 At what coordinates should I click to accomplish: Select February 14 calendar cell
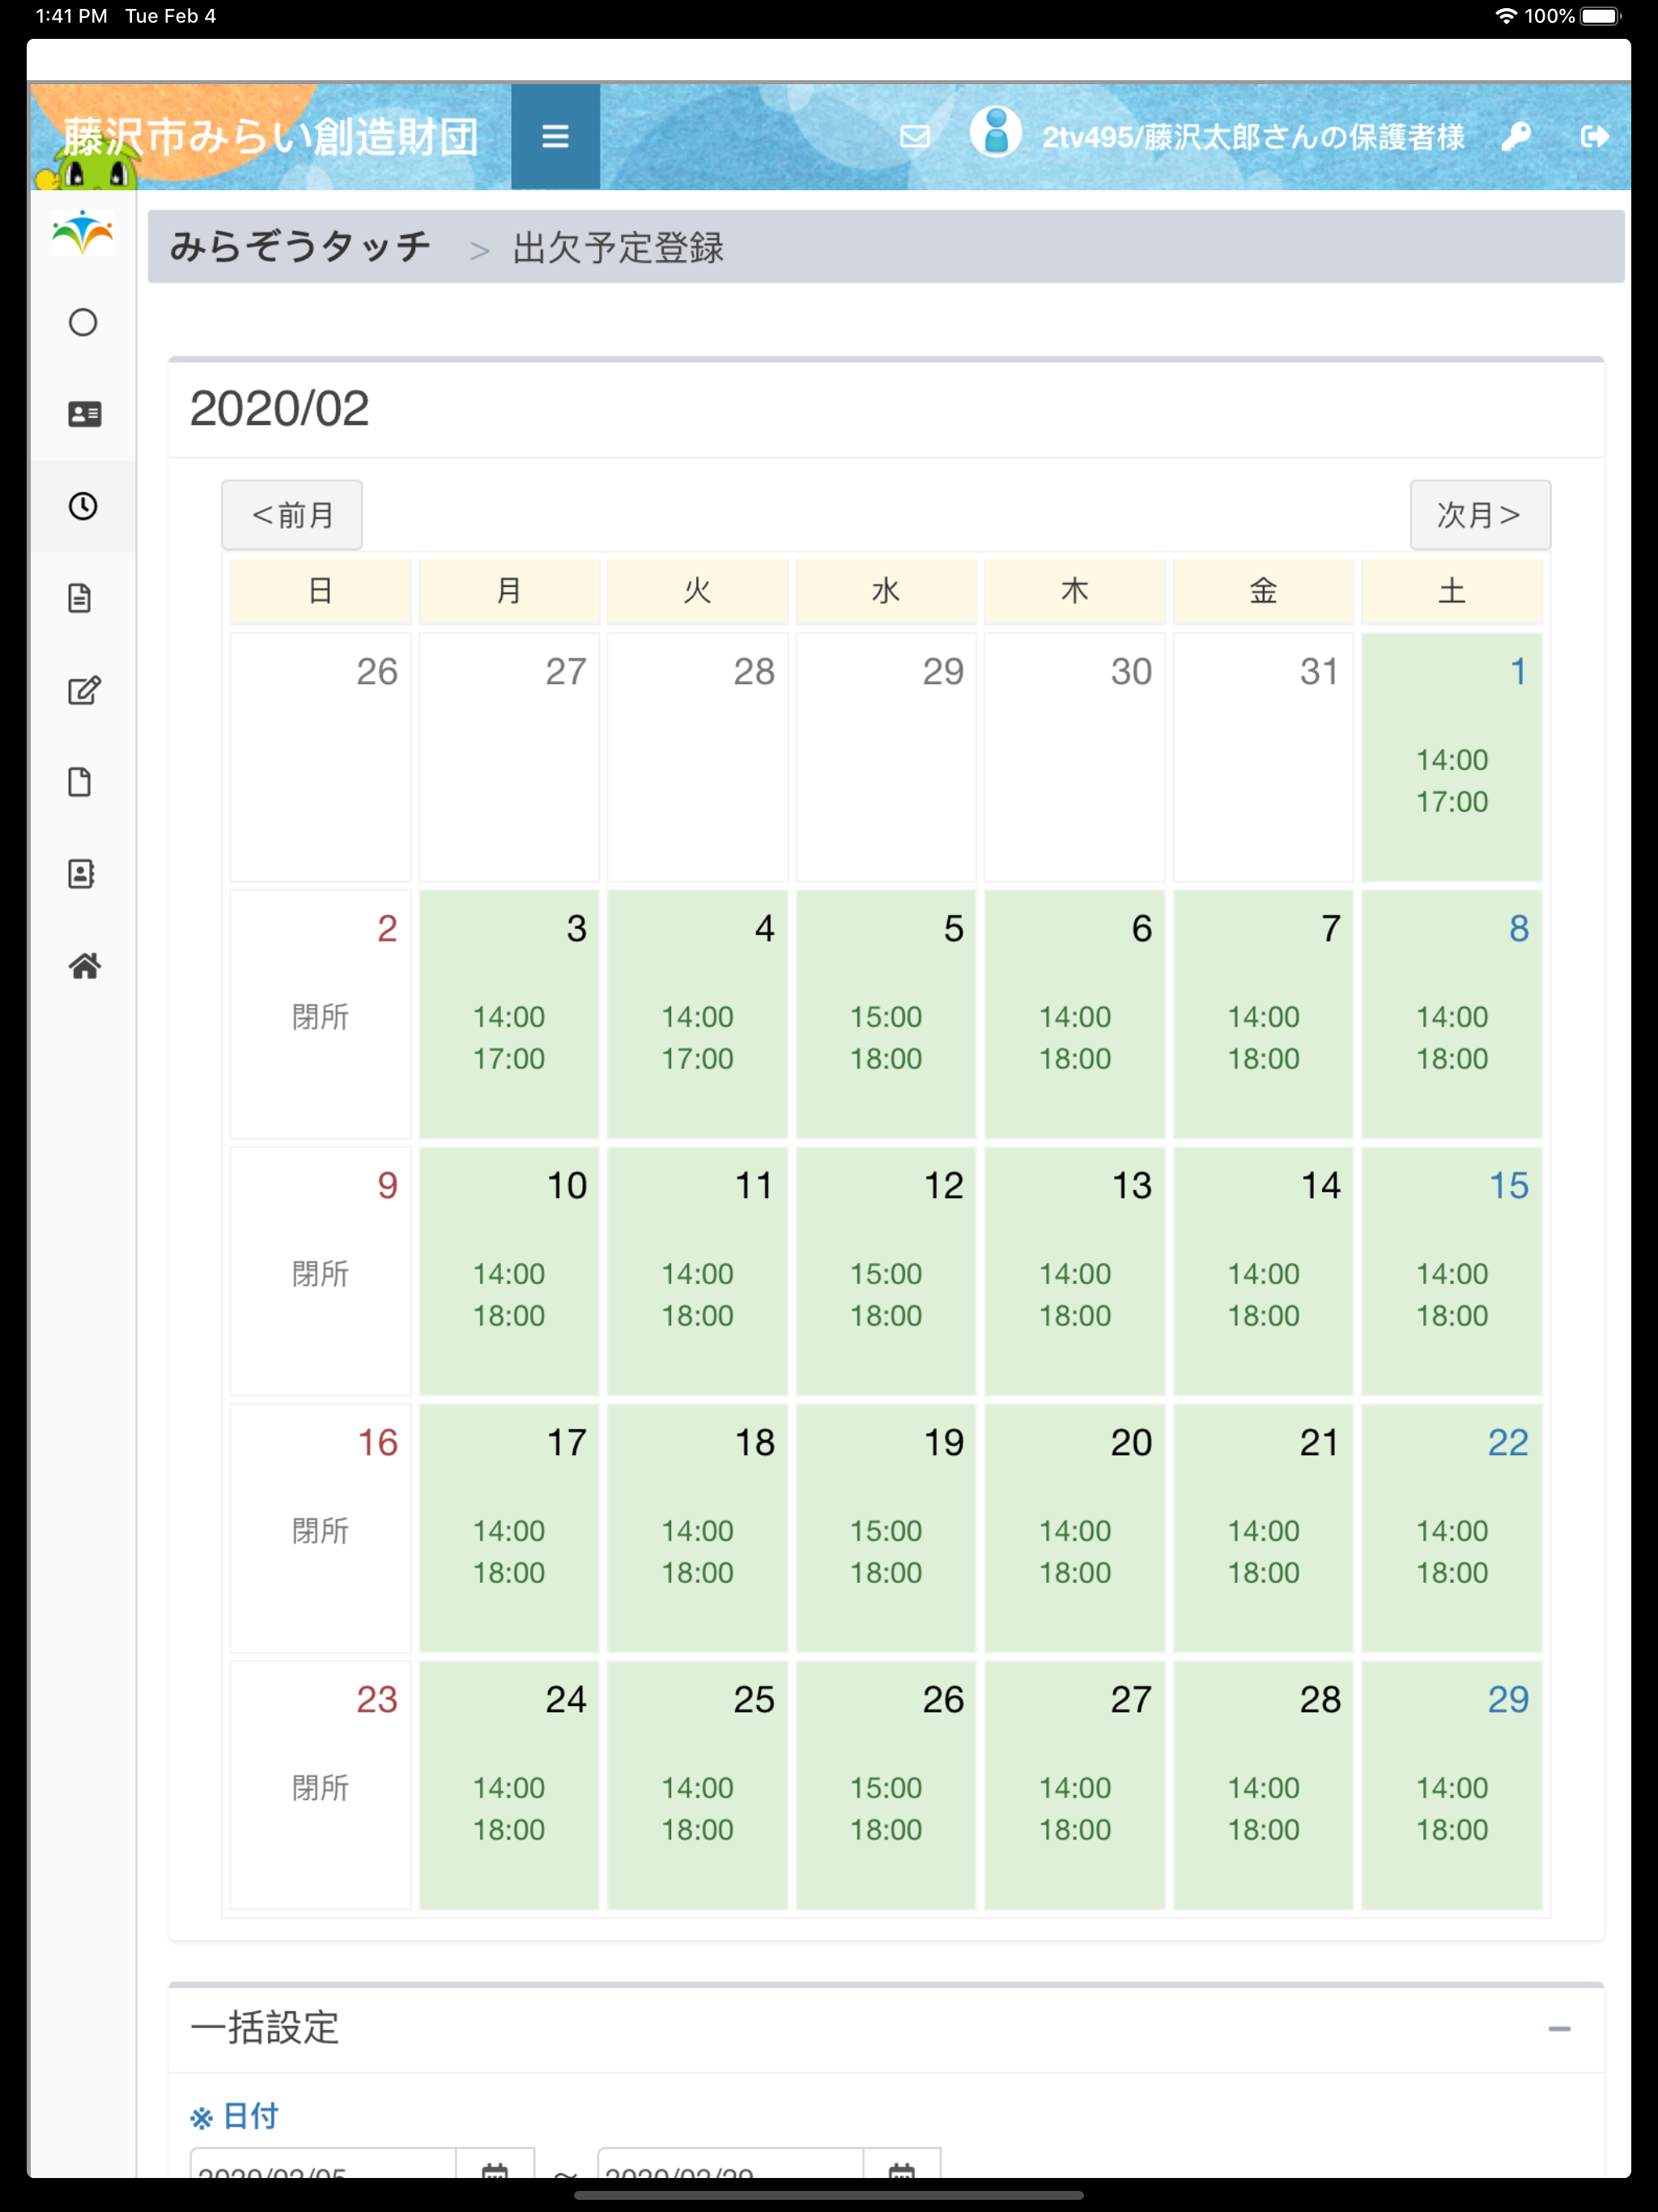tap(1263, 1271)
